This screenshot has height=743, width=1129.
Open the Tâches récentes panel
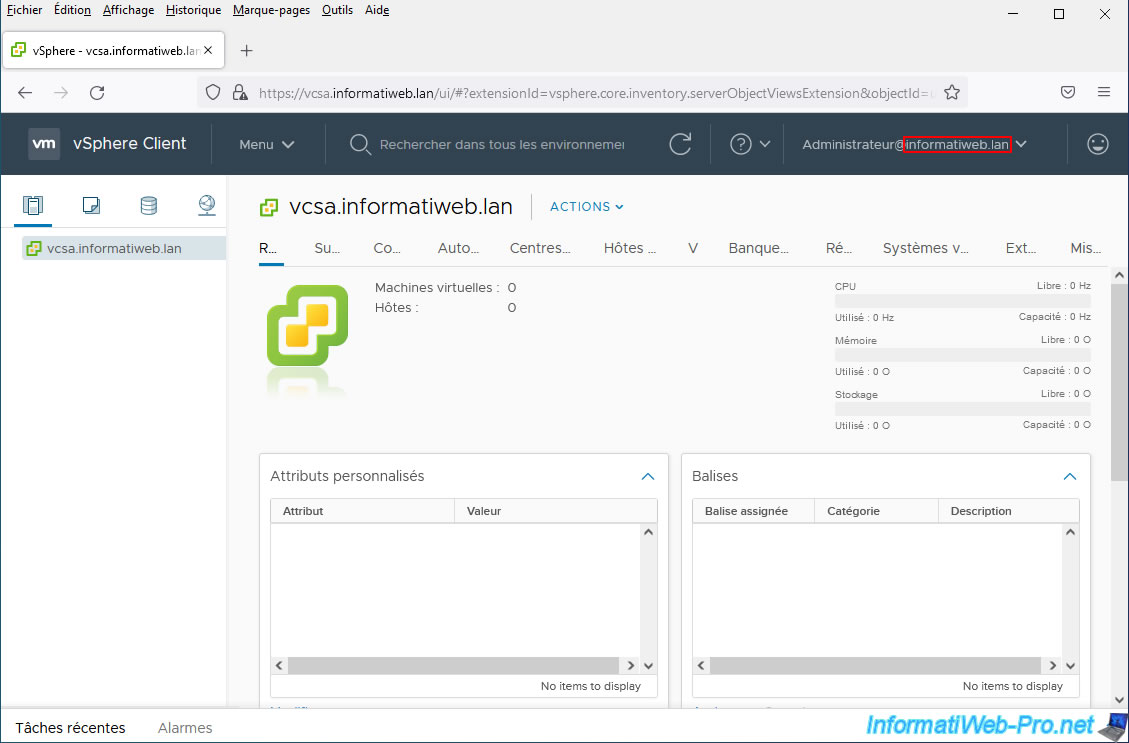pyautogui.click(x=71, y=728)
